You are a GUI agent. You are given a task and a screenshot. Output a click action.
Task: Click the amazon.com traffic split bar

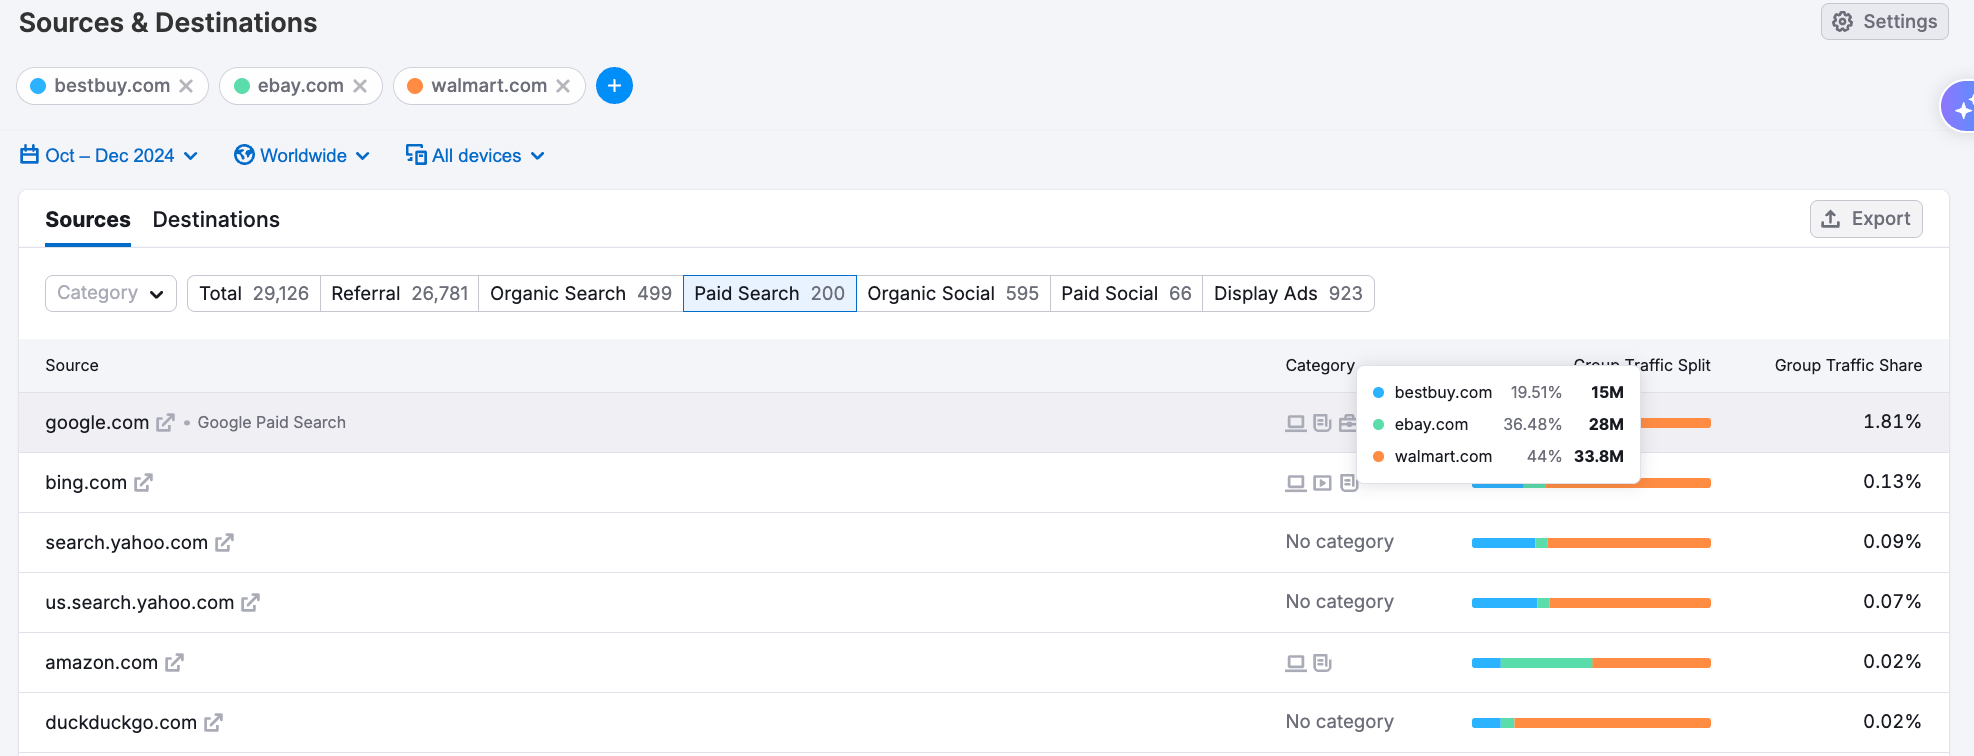tap(1590, 663)
